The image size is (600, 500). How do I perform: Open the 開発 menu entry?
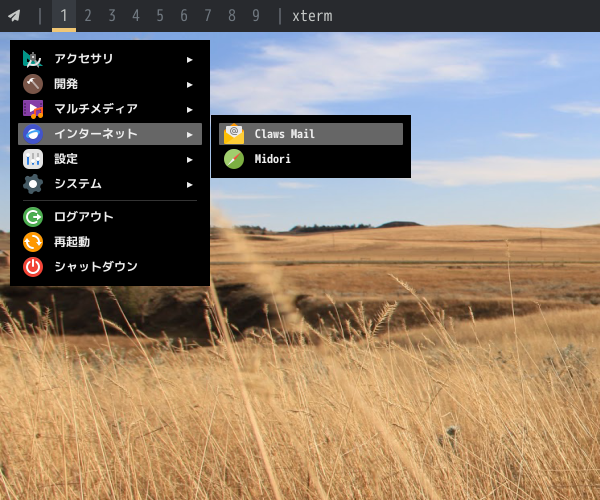110,84
